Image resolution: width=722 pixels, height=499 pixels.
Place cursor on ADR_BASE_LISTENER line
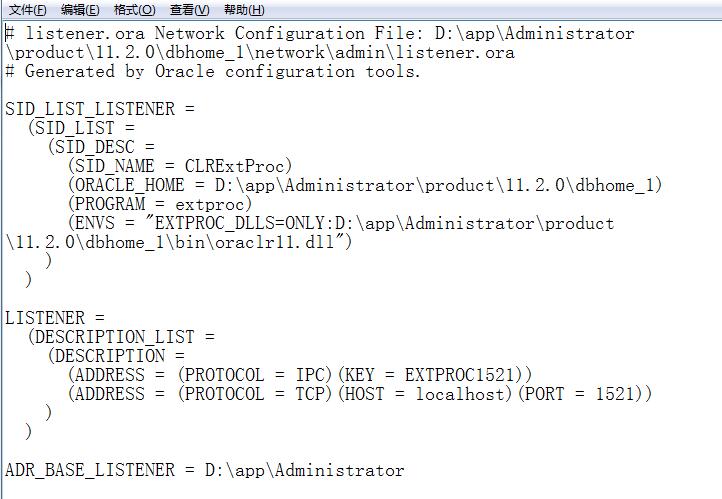click(x=204, y=470)
